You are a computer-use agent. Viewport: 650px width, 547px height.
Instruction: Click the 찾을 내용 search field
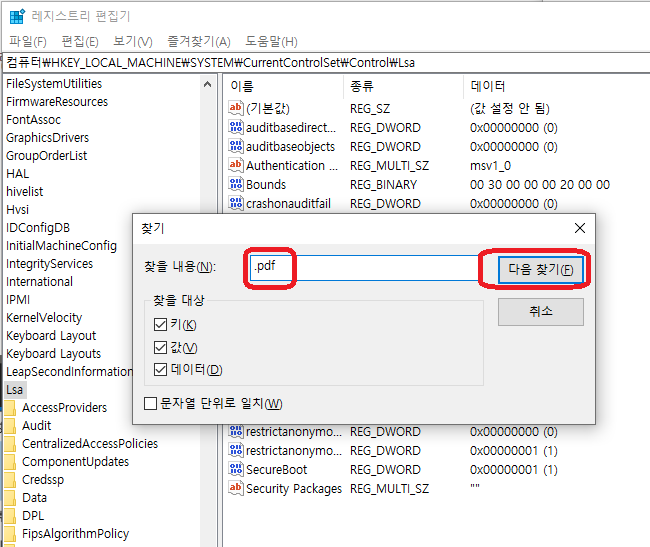[x=365, y=268]
